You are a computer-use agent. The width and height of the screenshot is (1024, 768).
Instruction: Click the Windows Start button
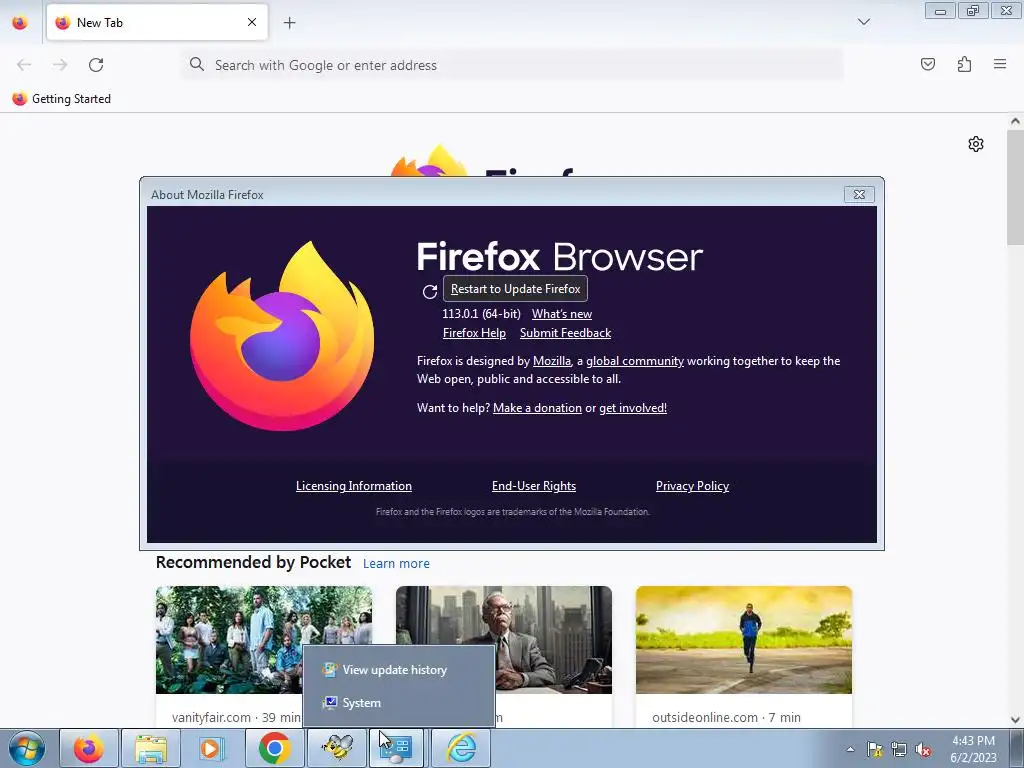pyautogui.click(x=27, y=748)
